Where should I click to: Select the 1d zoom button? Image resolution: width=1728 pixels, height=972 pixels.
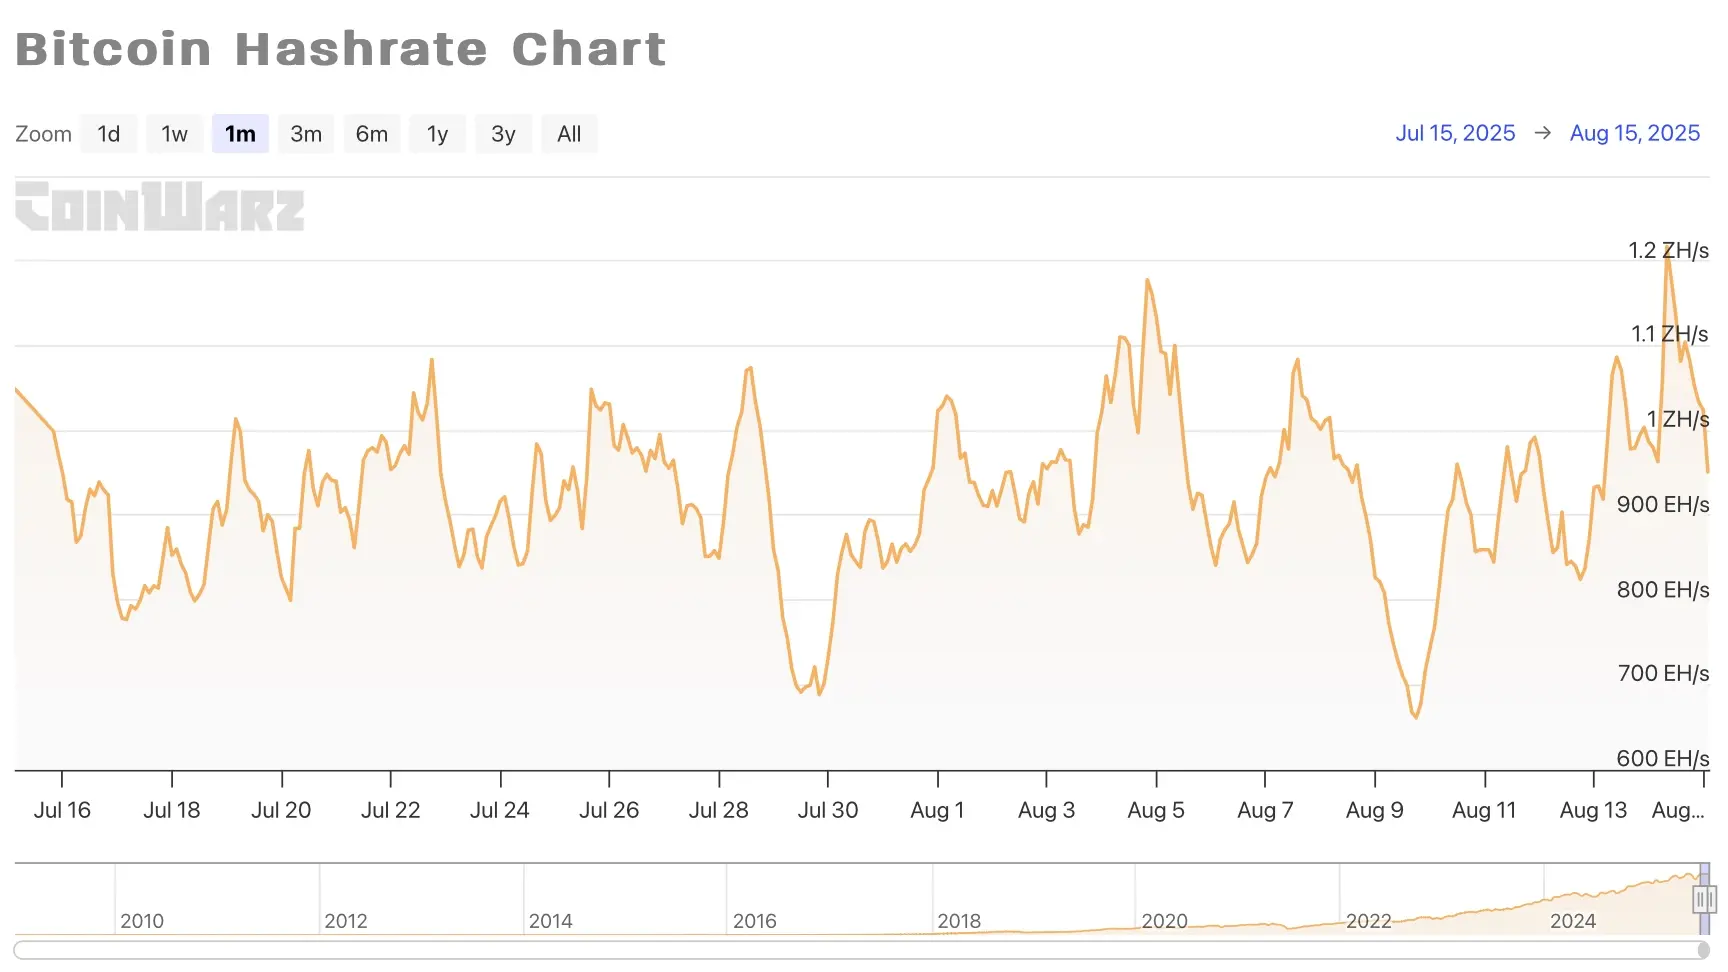[108, 134]
